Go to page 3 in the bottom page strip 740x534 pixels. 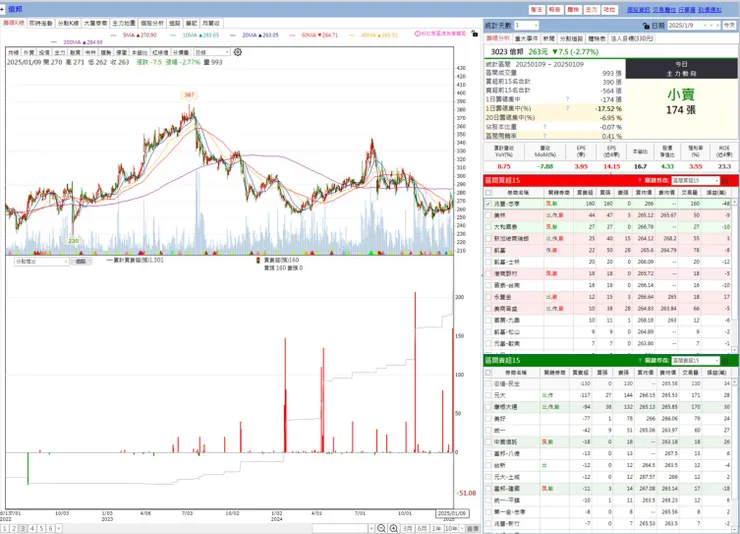click(x=23, y=528)
